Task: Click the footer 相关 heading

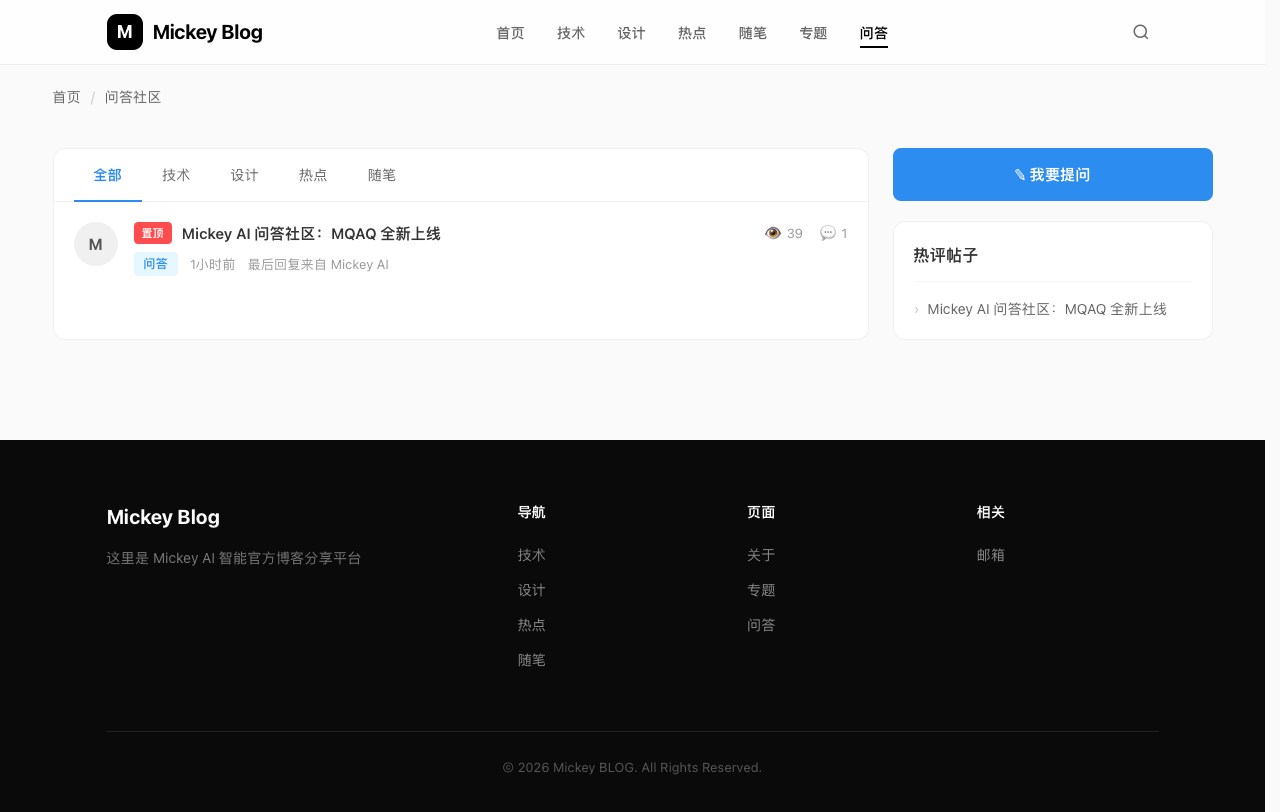Action: 991,512
